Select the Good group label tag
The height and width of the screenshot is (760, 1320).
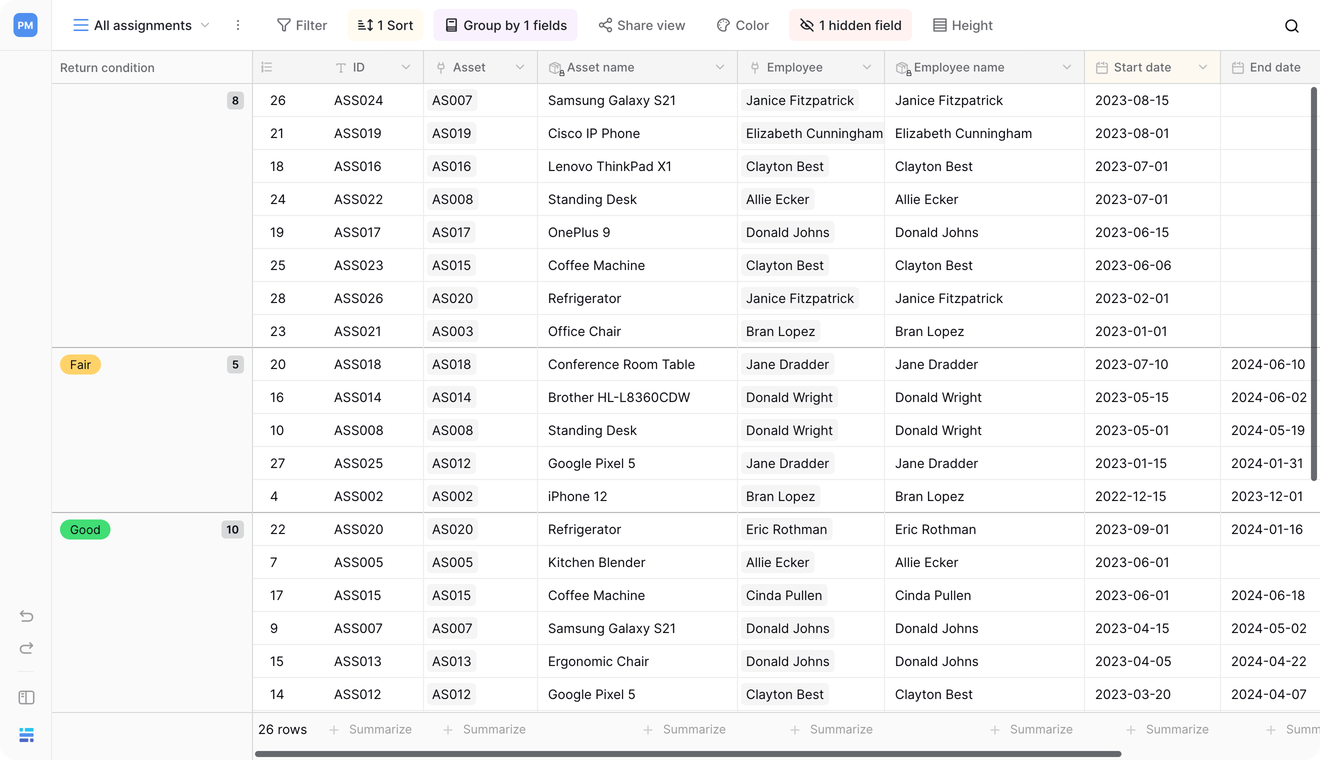85,530
